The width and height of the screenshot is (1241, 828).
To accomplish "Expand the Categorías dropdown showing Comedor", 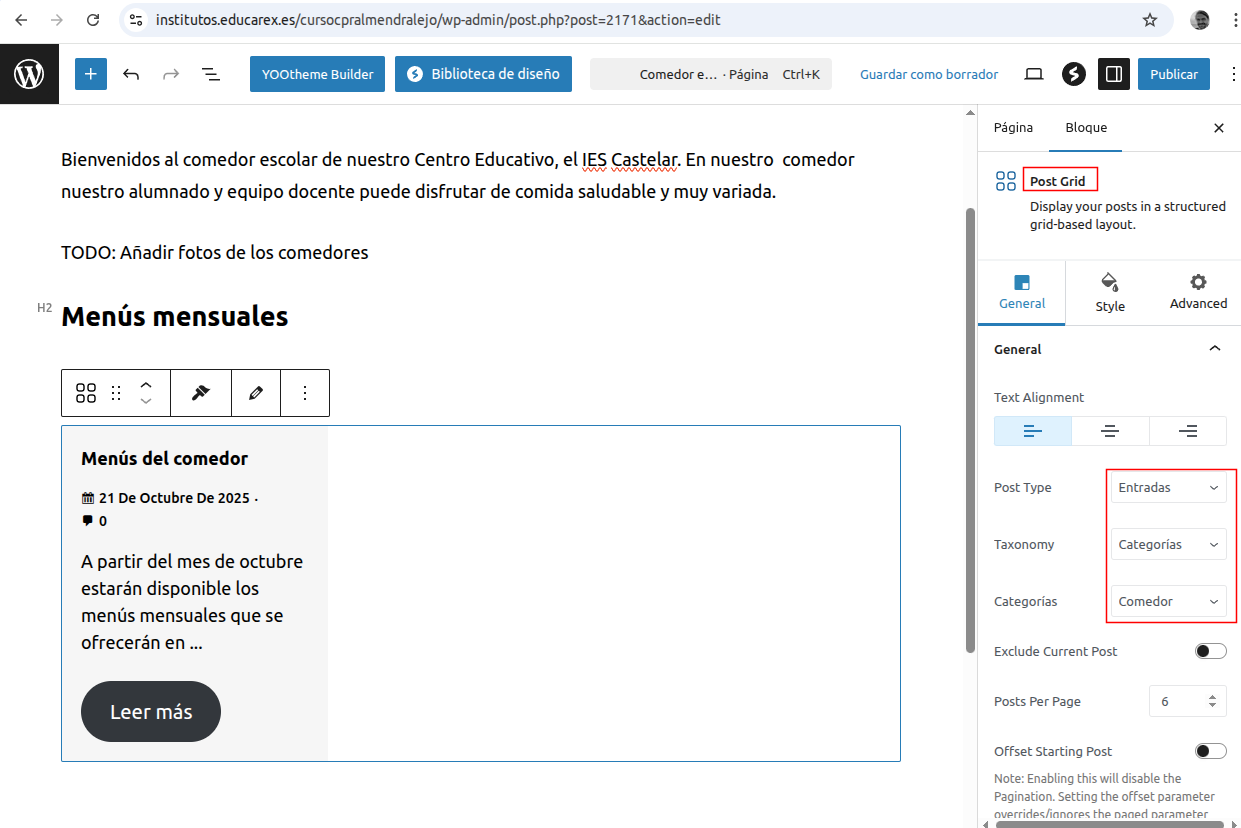I will pyautogui.click(x=1168, y=602).
